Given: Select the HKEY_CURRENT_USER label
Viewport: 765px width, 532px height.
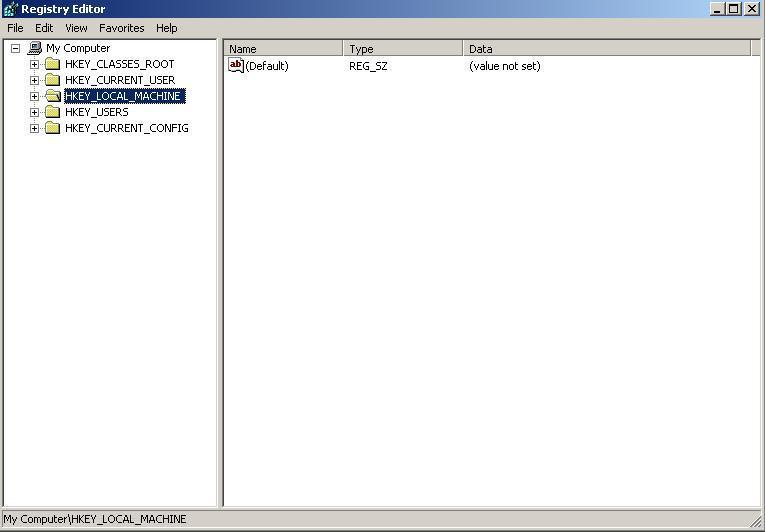Looking at the screenshot, I should [x=120, y=80].
